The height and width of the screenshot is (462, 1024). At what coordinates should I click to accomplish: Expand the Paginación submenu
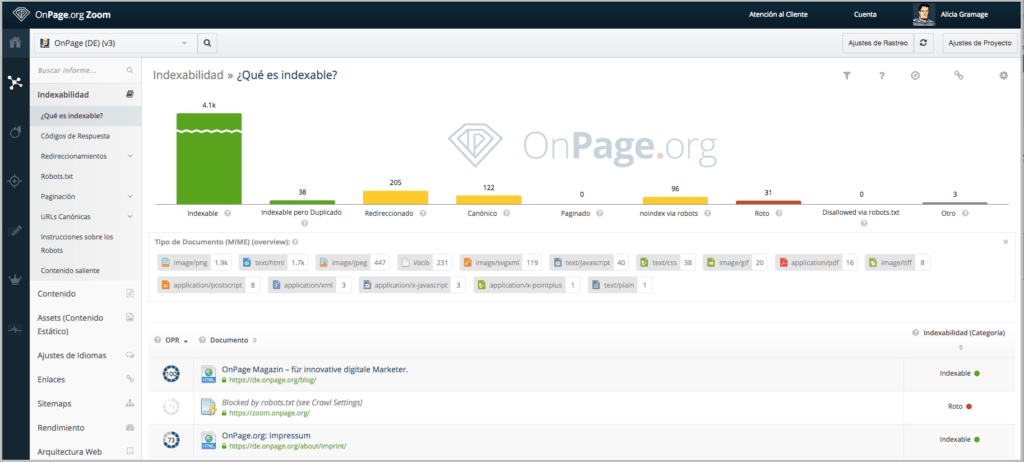coord(130,196)
